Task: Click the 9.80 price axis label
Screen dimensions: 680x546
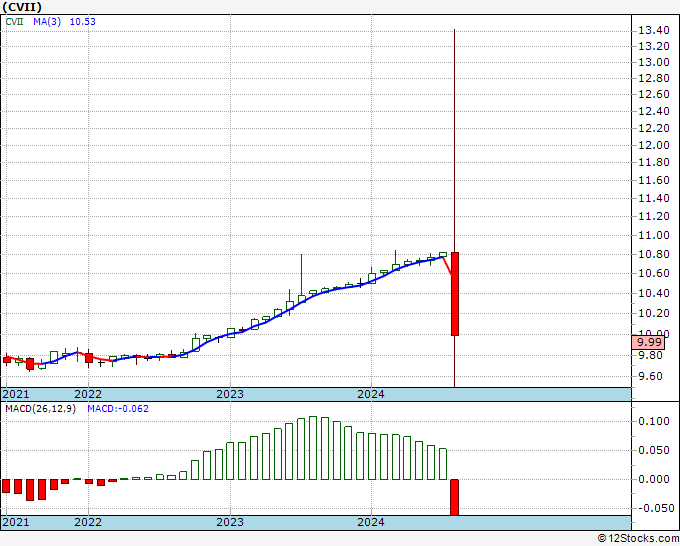Action: [651, 355]
